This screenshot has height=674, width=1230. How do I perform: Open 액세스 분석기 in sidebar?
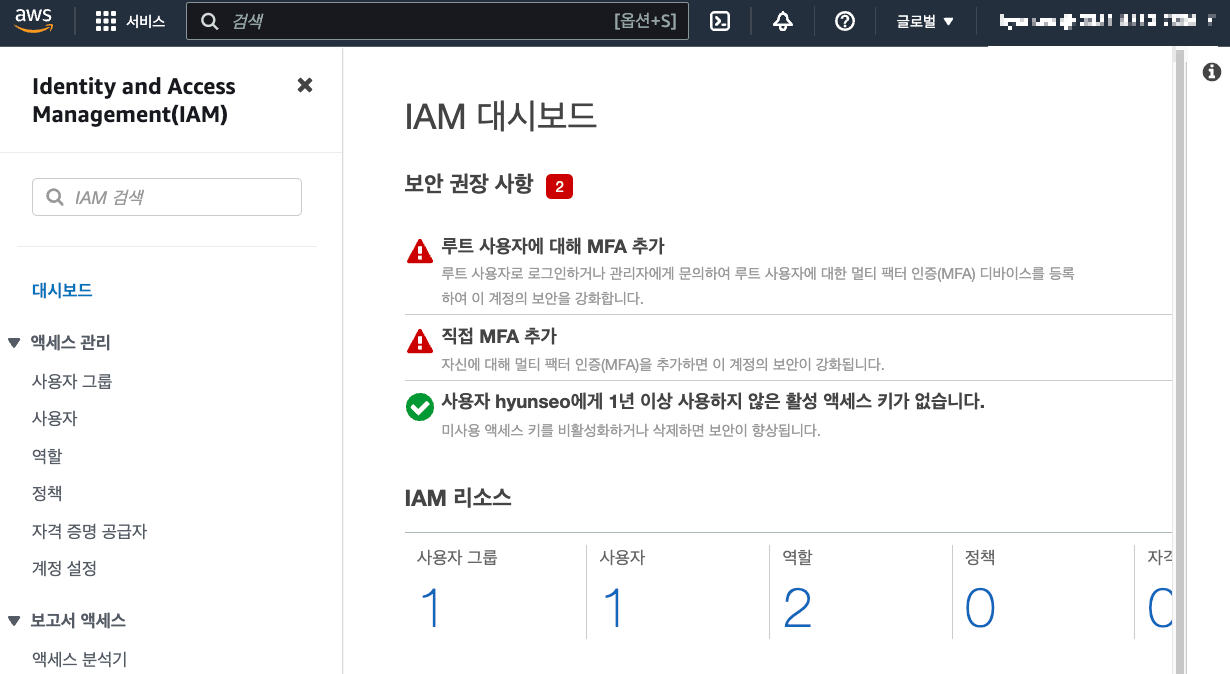tap(80, 659)
